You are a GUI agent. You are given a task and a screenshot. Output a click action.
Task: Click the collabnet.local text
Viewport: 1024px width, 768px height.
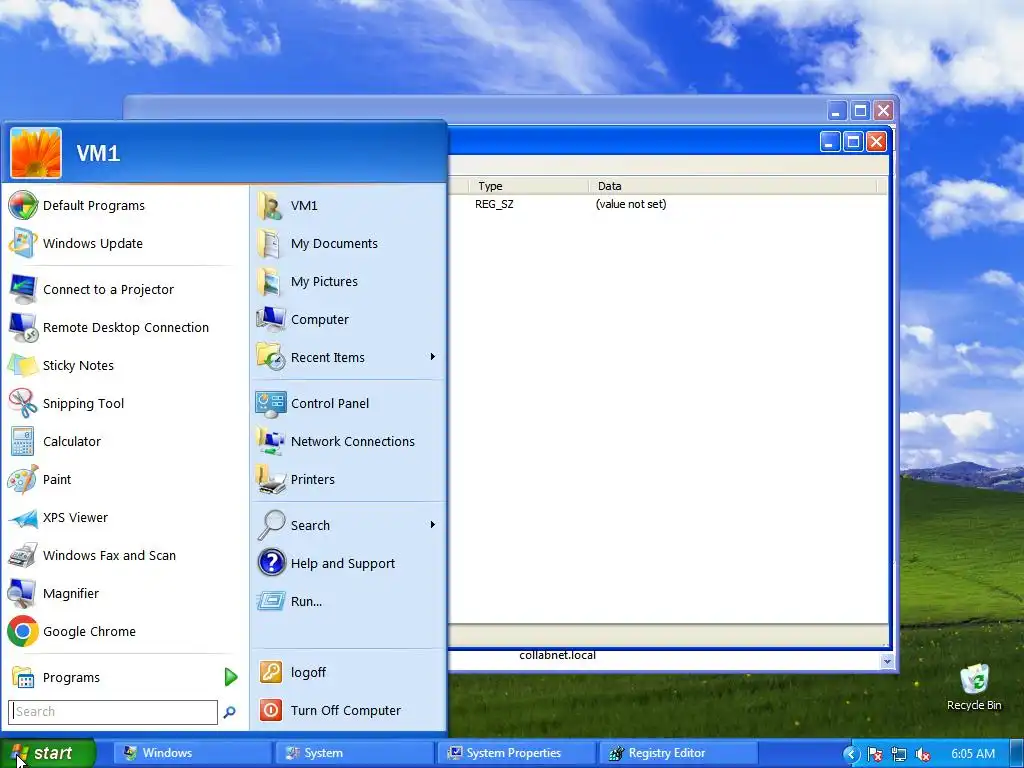pyautogui.click(x=558, y=655)
